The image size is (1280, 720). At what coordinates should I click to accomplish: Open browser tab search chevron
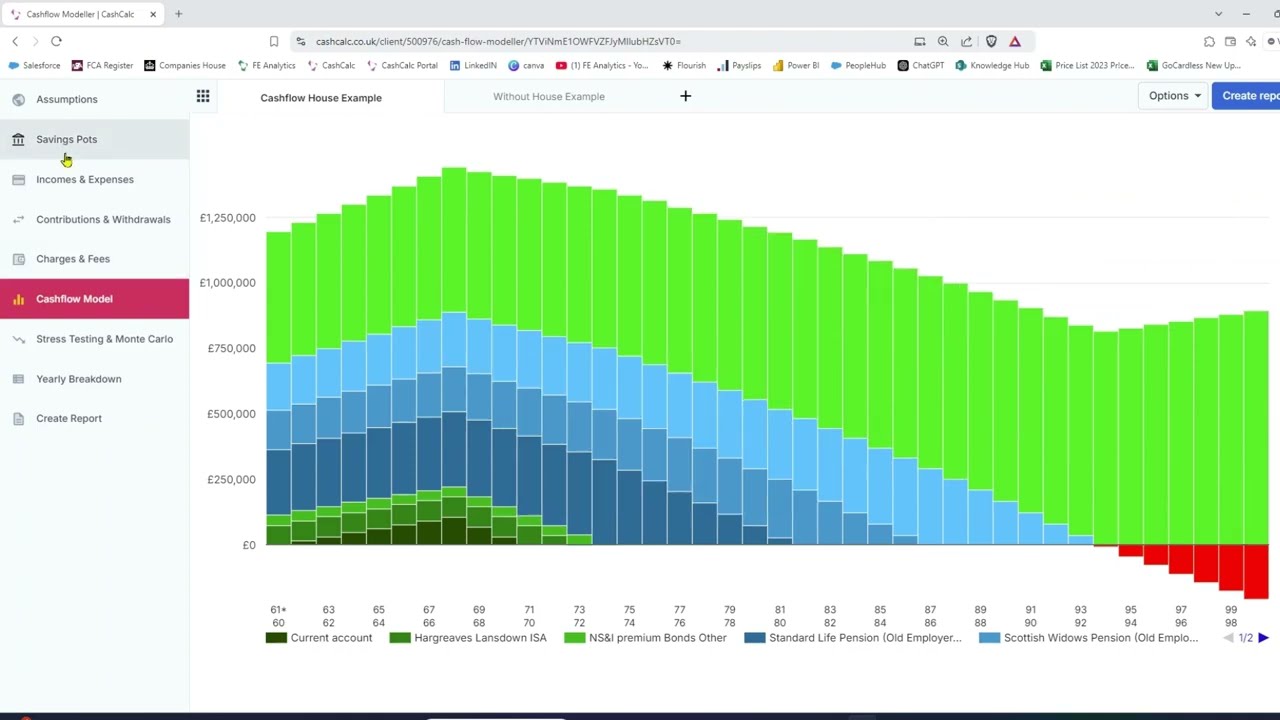pyautogui.click(x=1218, y=14)
